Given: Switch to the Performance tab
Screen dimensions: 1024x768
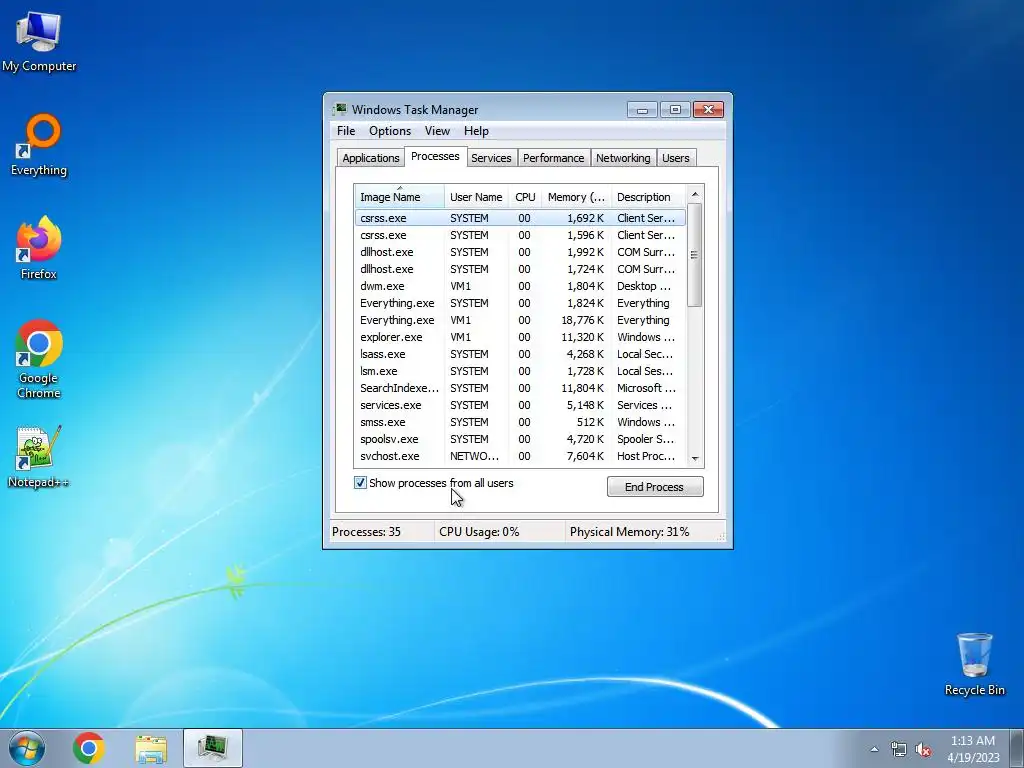Looking at the screenshot, I should tap(553, 158).
